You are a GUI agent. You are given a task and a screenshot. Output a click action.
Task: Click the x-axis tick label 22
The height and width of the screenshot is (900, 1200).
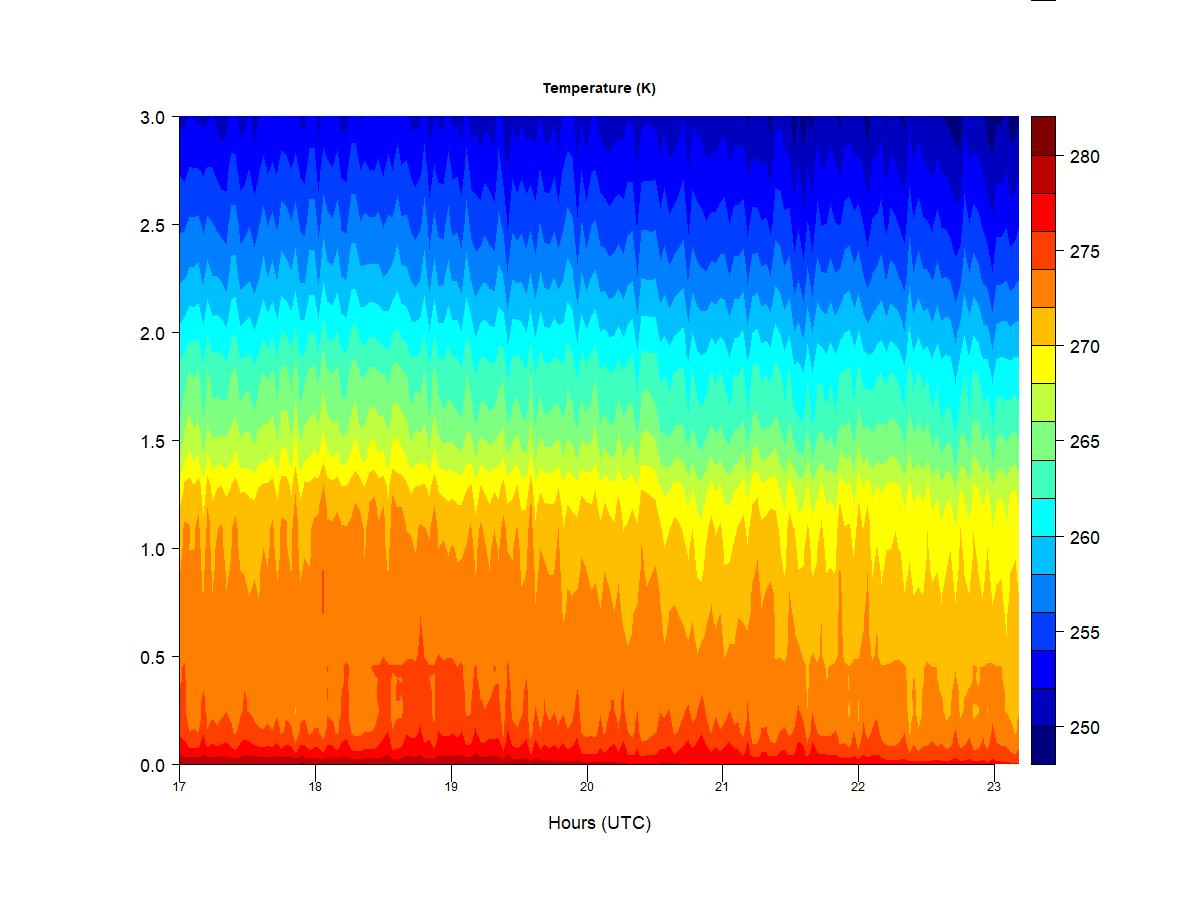(x=858, y=786)
